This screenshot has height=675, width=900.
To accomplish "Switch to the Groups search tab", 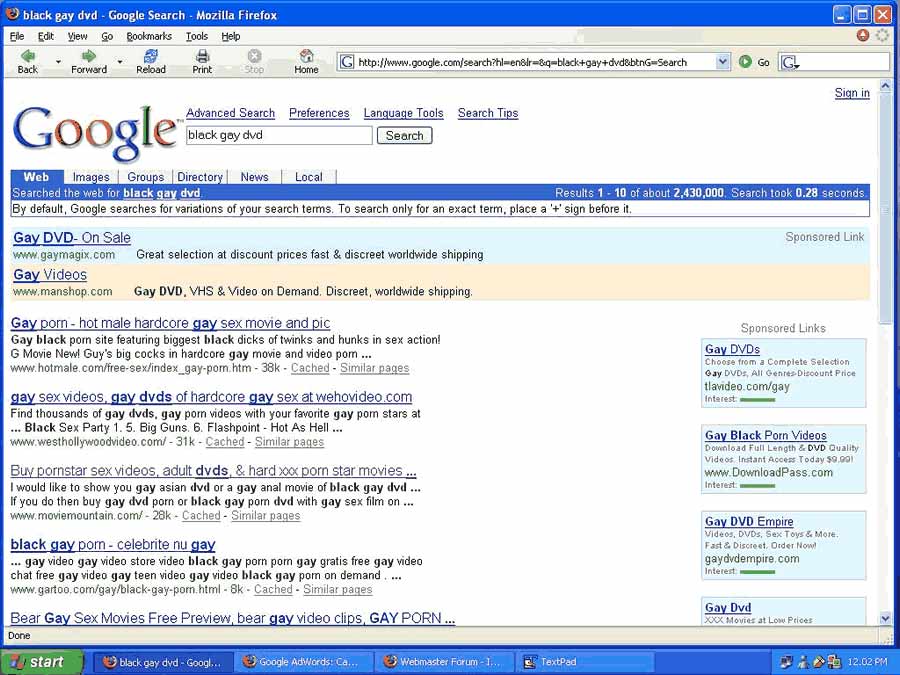I will pos(145,177).
